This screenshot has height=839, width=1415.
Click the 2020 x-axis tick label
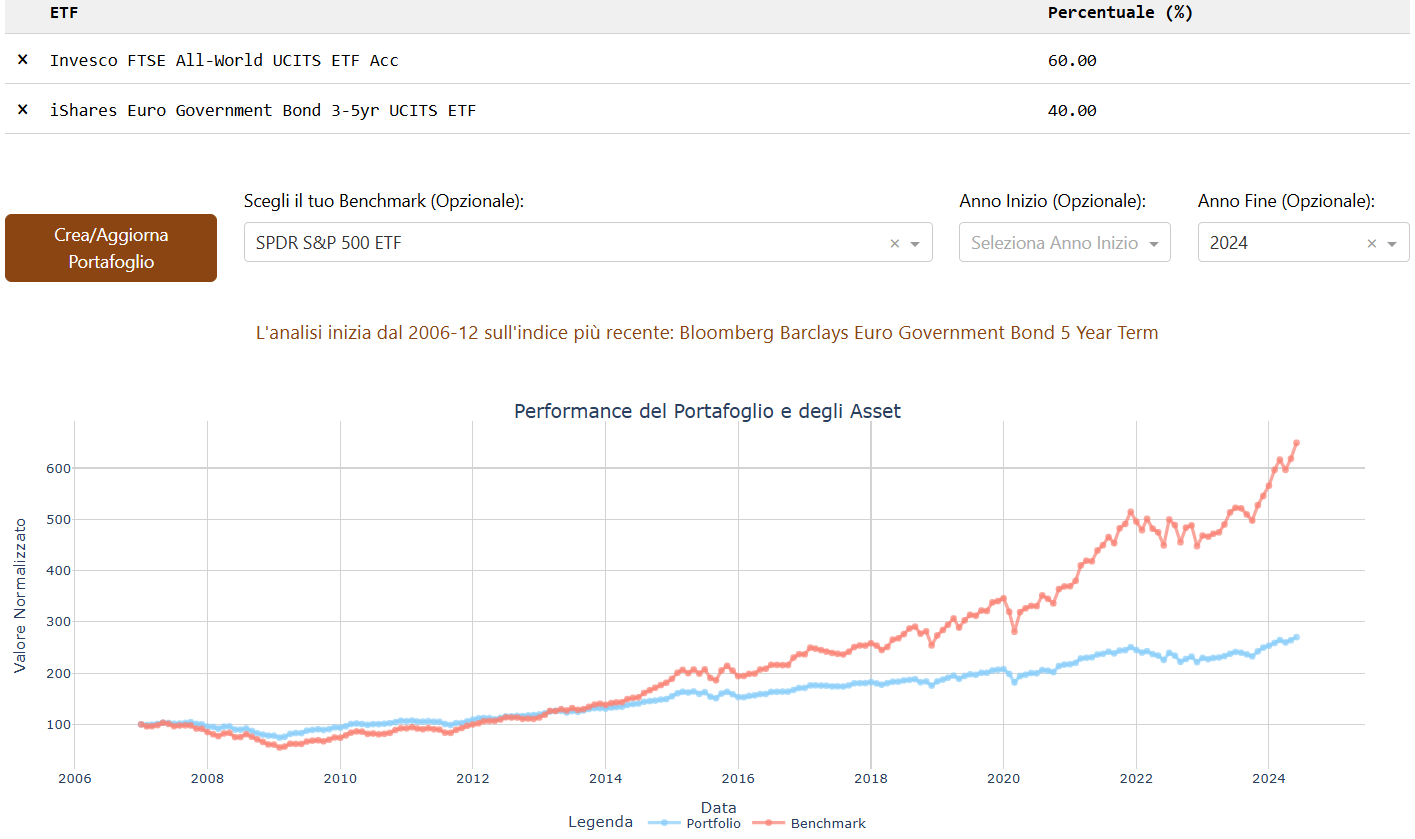1003,777
